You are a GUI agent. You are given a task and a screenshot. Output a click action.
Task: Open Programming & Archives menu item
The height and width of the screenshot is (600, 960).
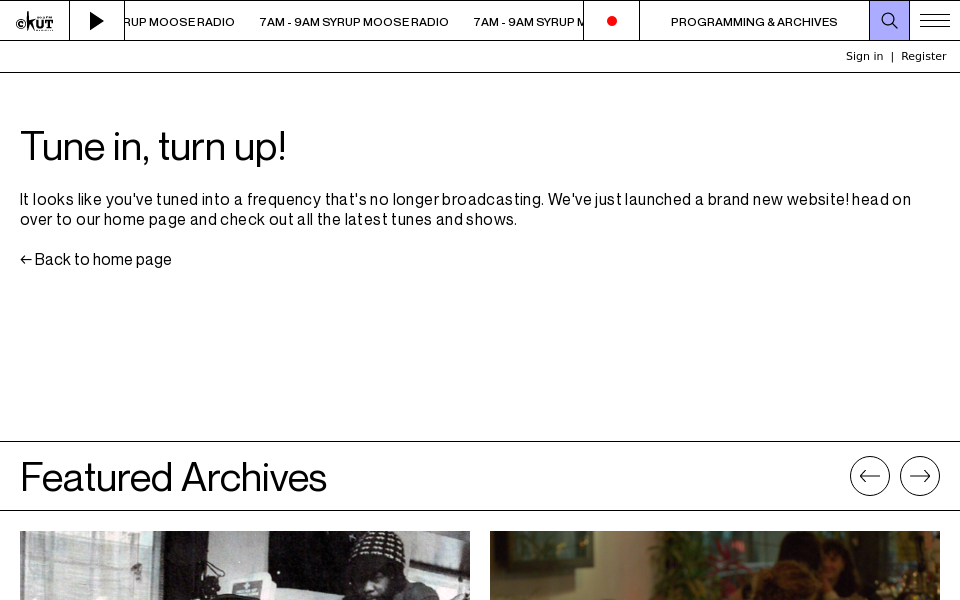pyautogui.click(x=754, y=22)
